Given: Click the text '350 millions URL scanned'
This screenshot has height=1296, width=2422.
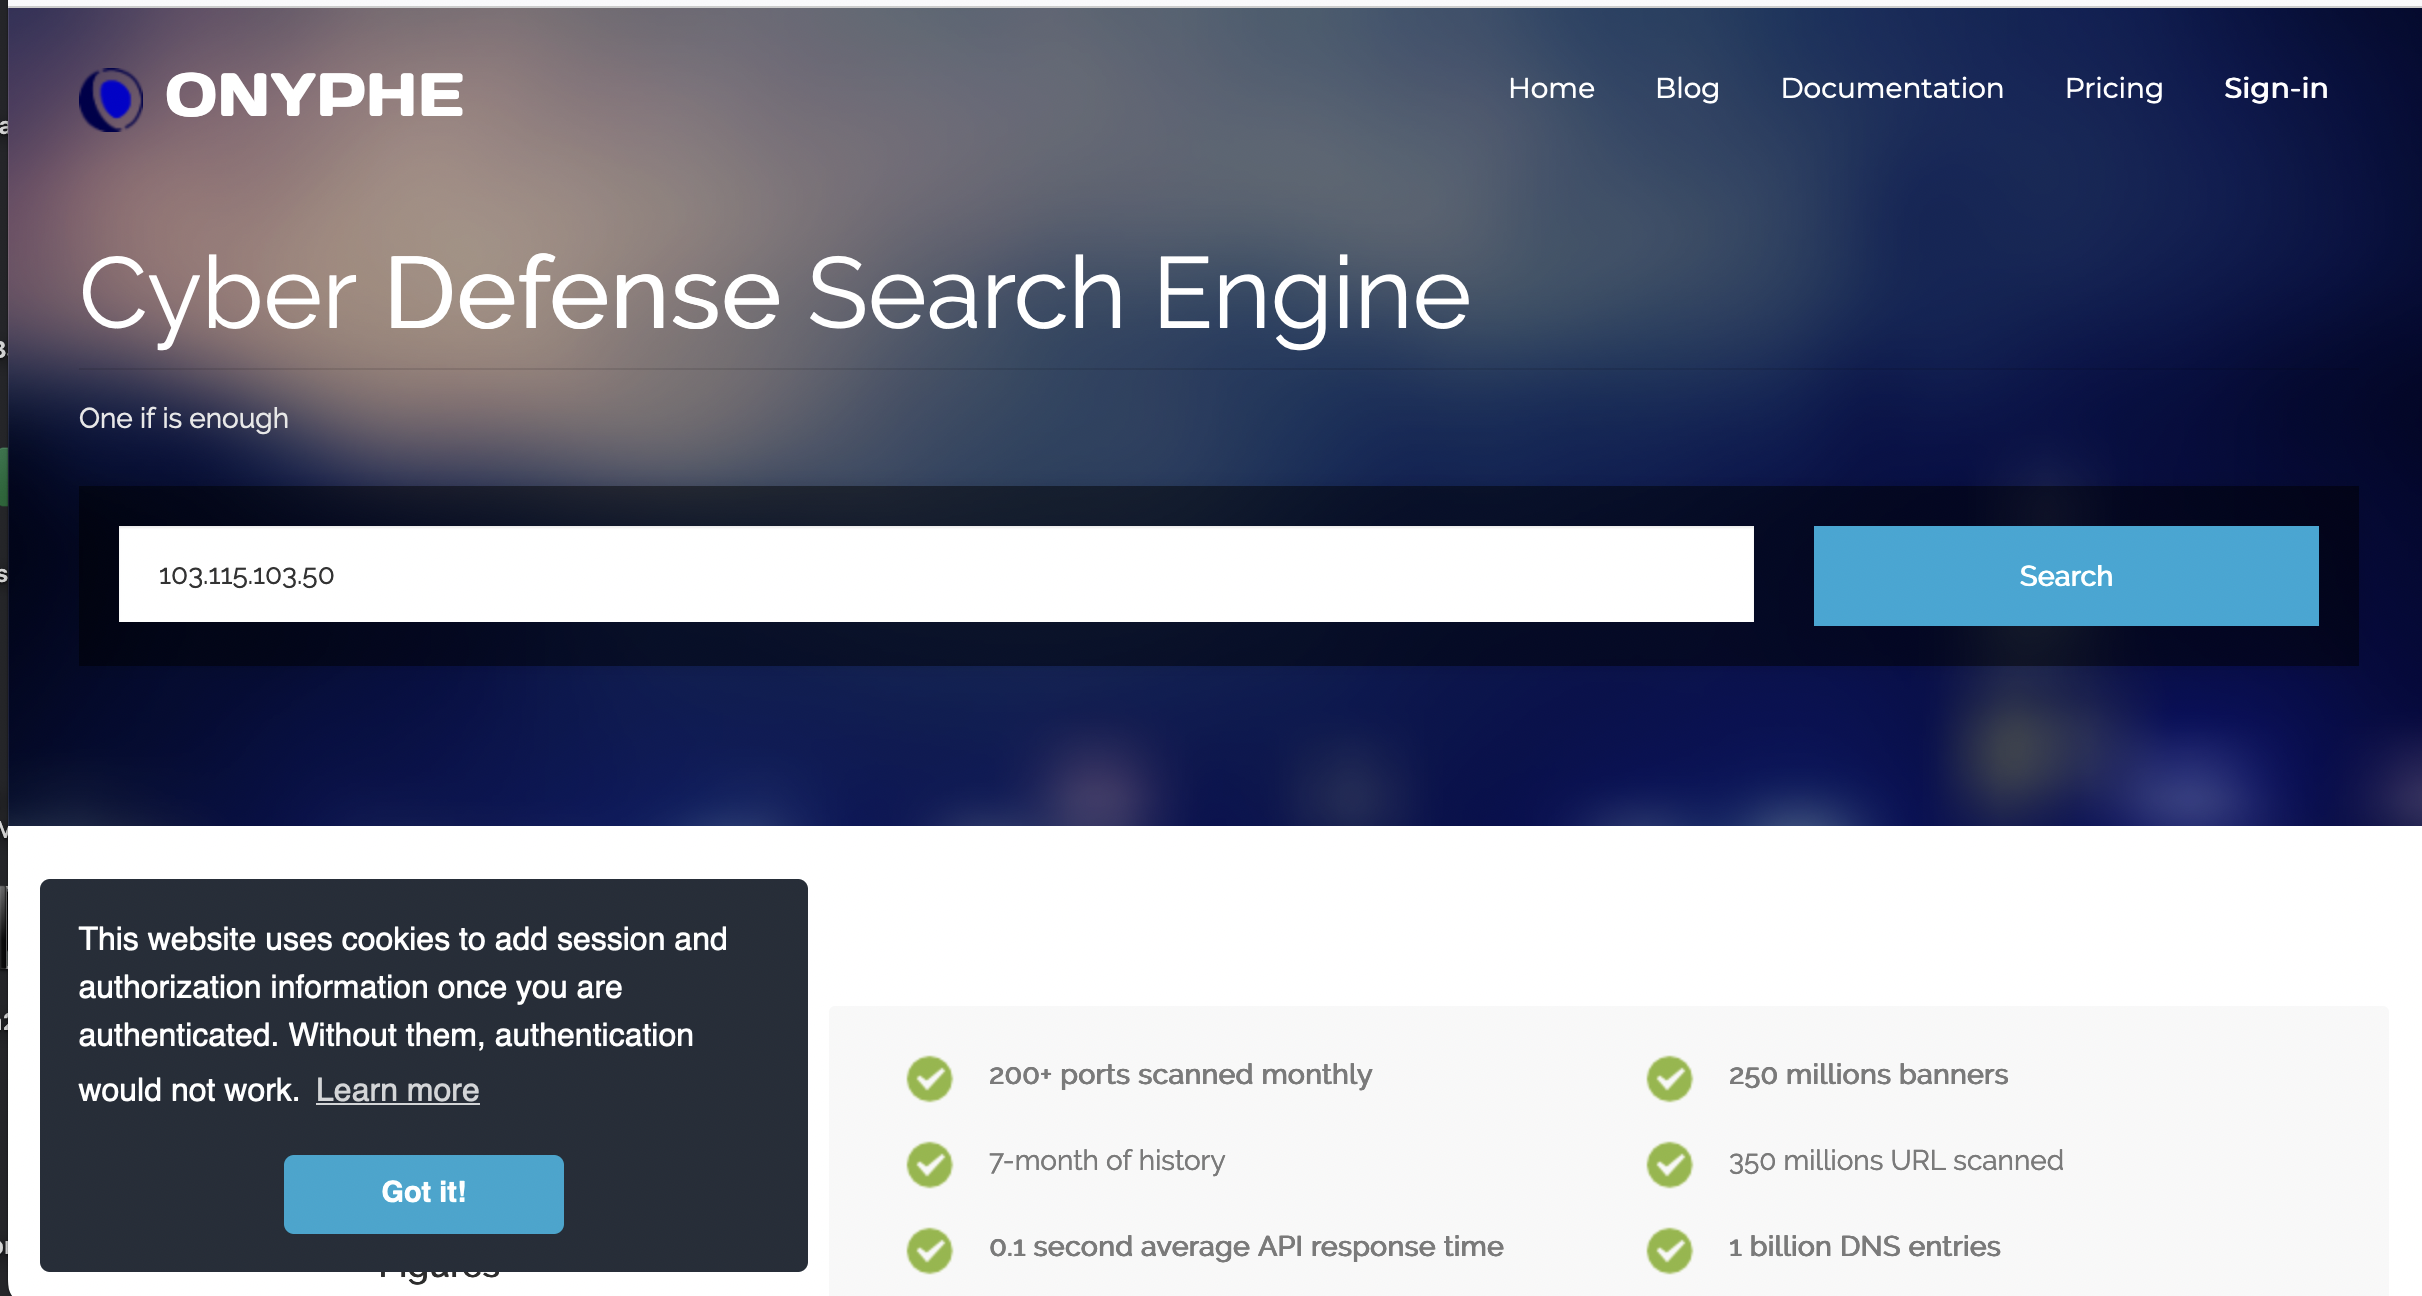Looking at the screenshot, I should click(x=1896, y=1161).
